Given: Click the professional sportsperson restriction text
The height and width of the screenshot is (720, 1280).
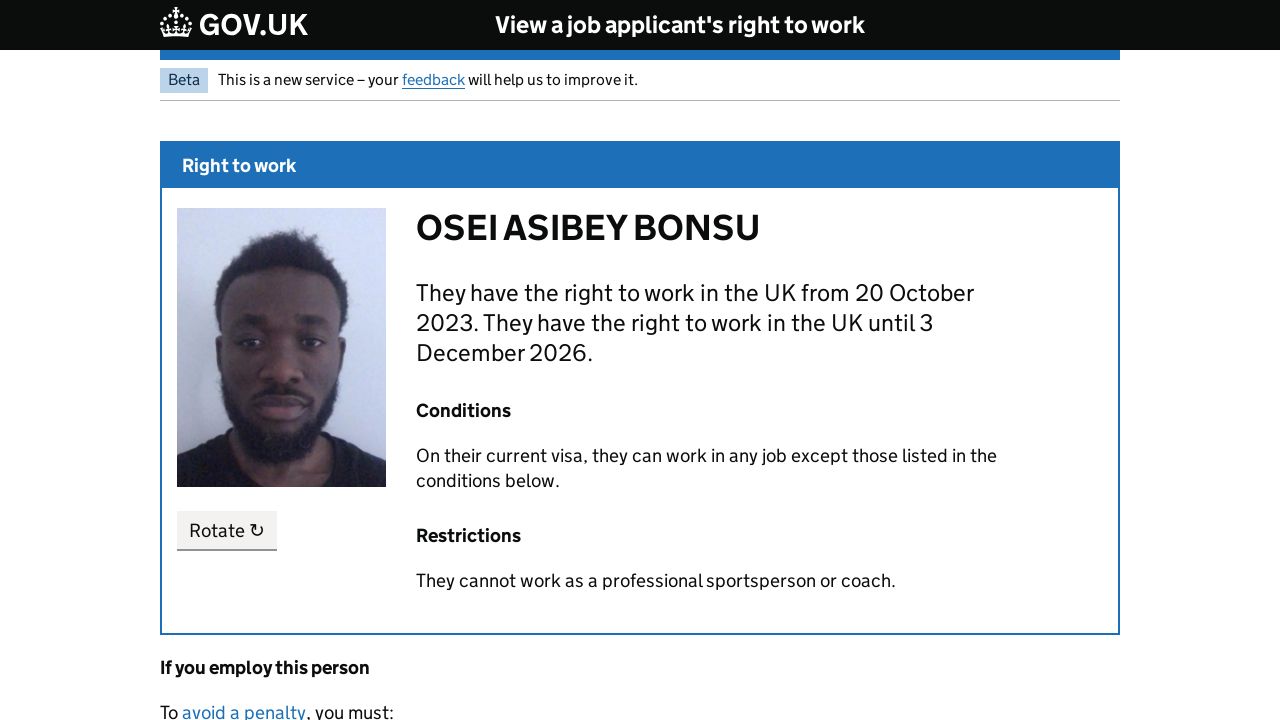Looking at the screenshot, I should click(x=655, y=581).
